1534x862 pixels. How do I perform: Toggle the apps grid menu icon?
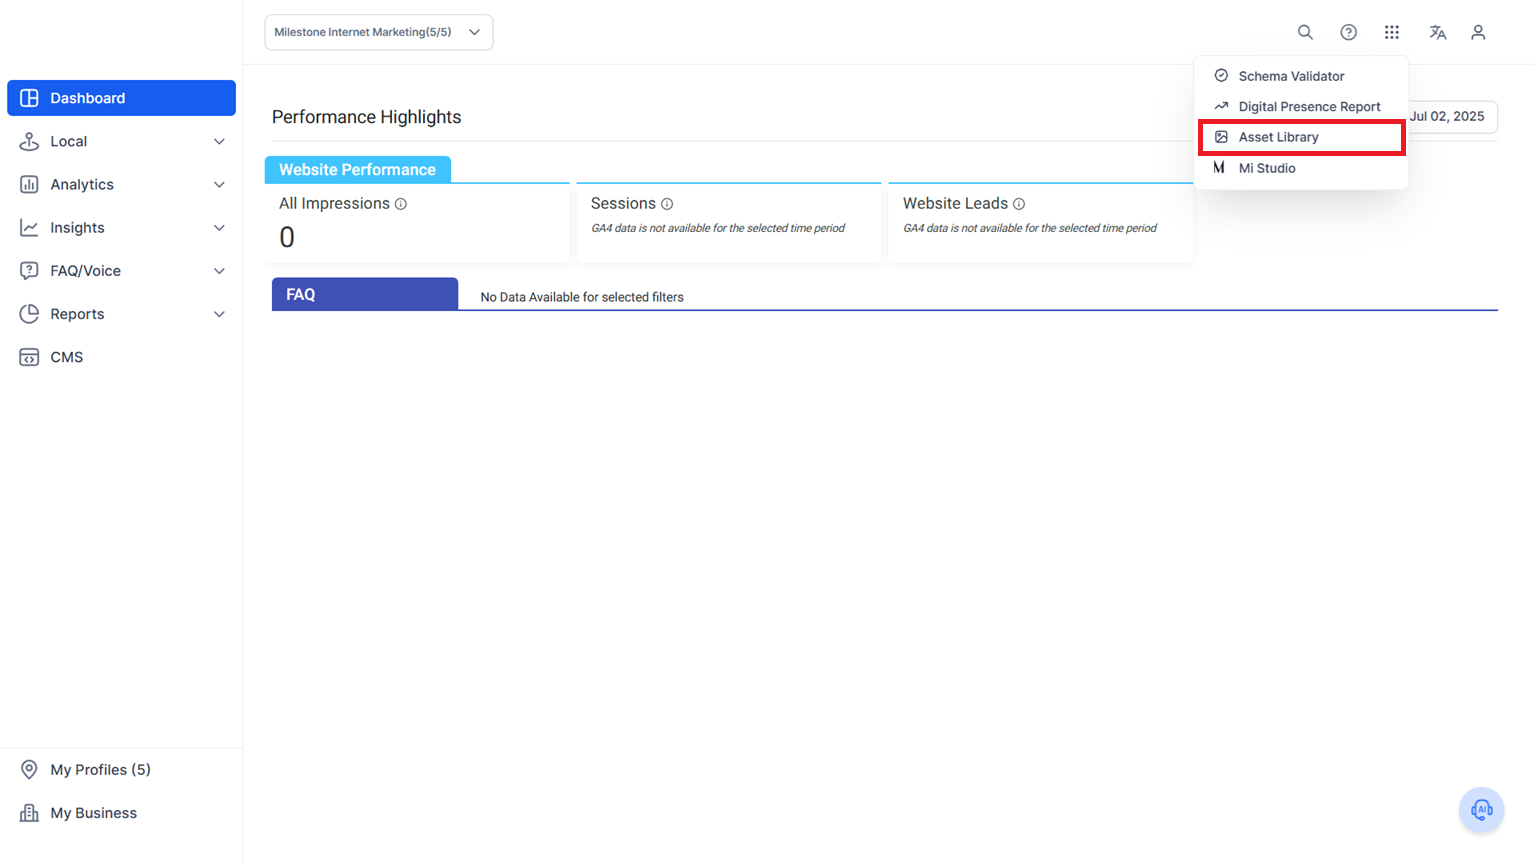pyautogui.click(x=1392, y=32)
